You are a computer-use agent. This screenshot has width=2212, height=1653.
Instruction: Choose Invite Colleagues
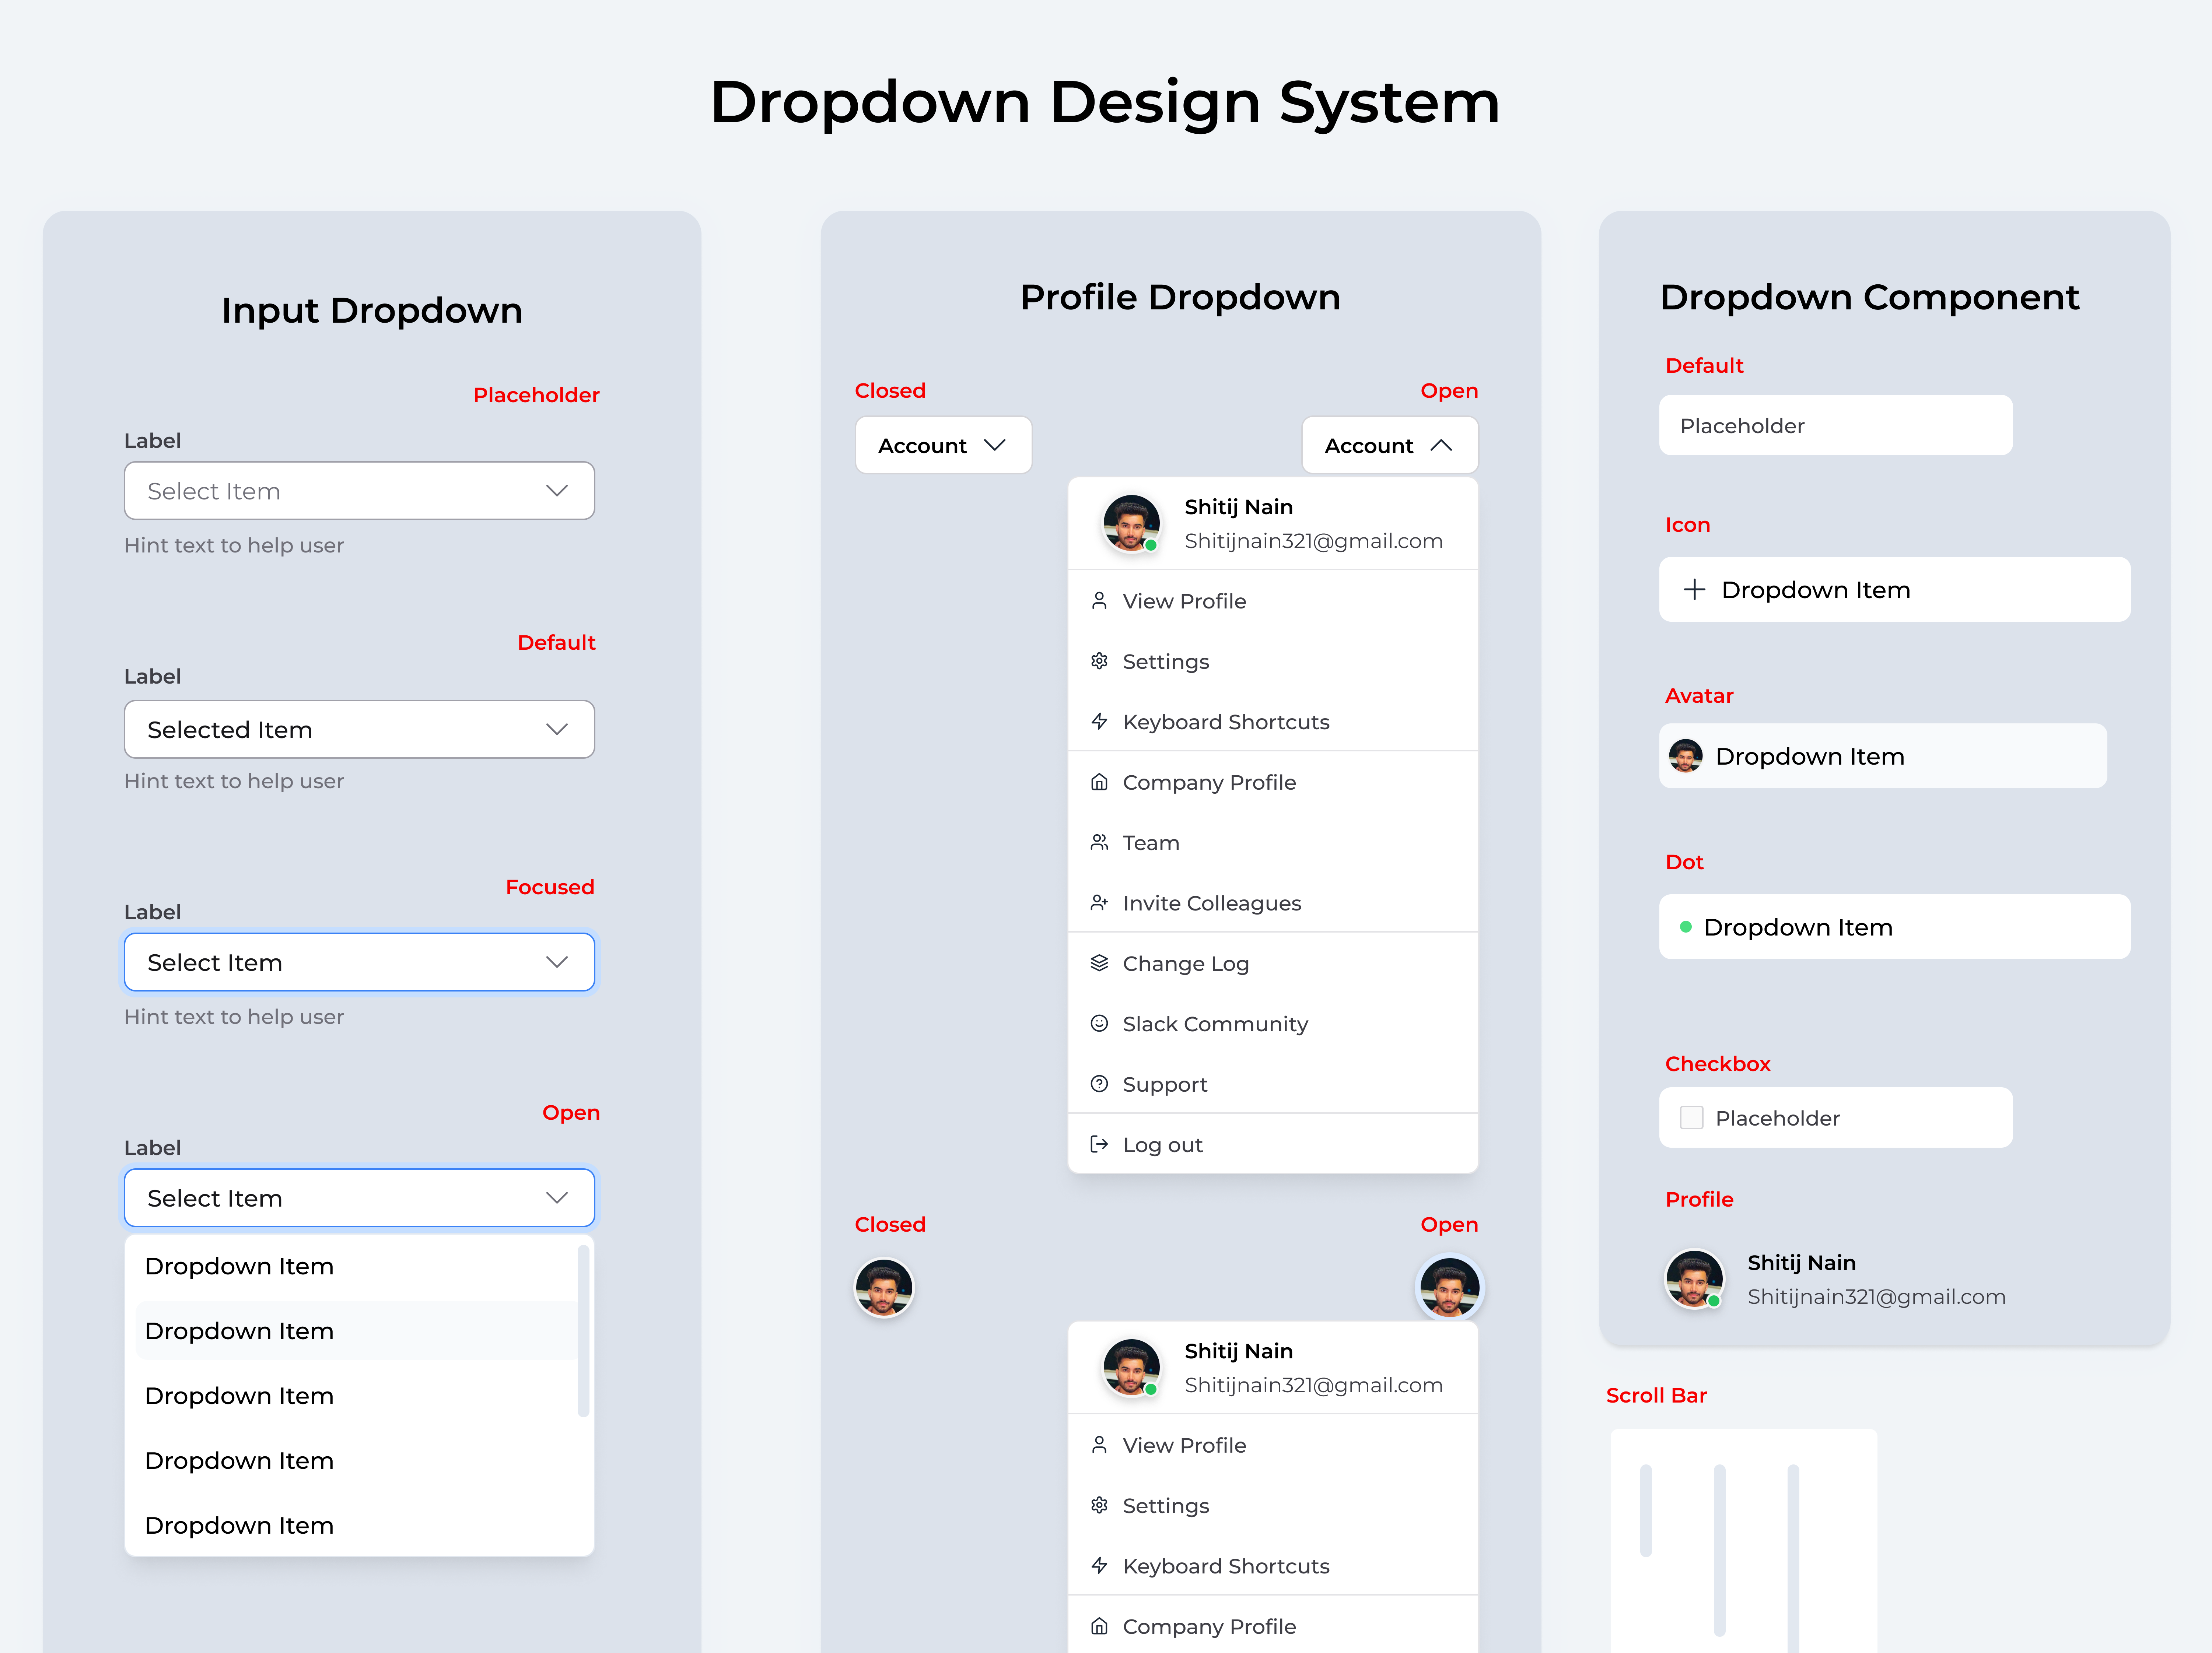click(1273, 903)
